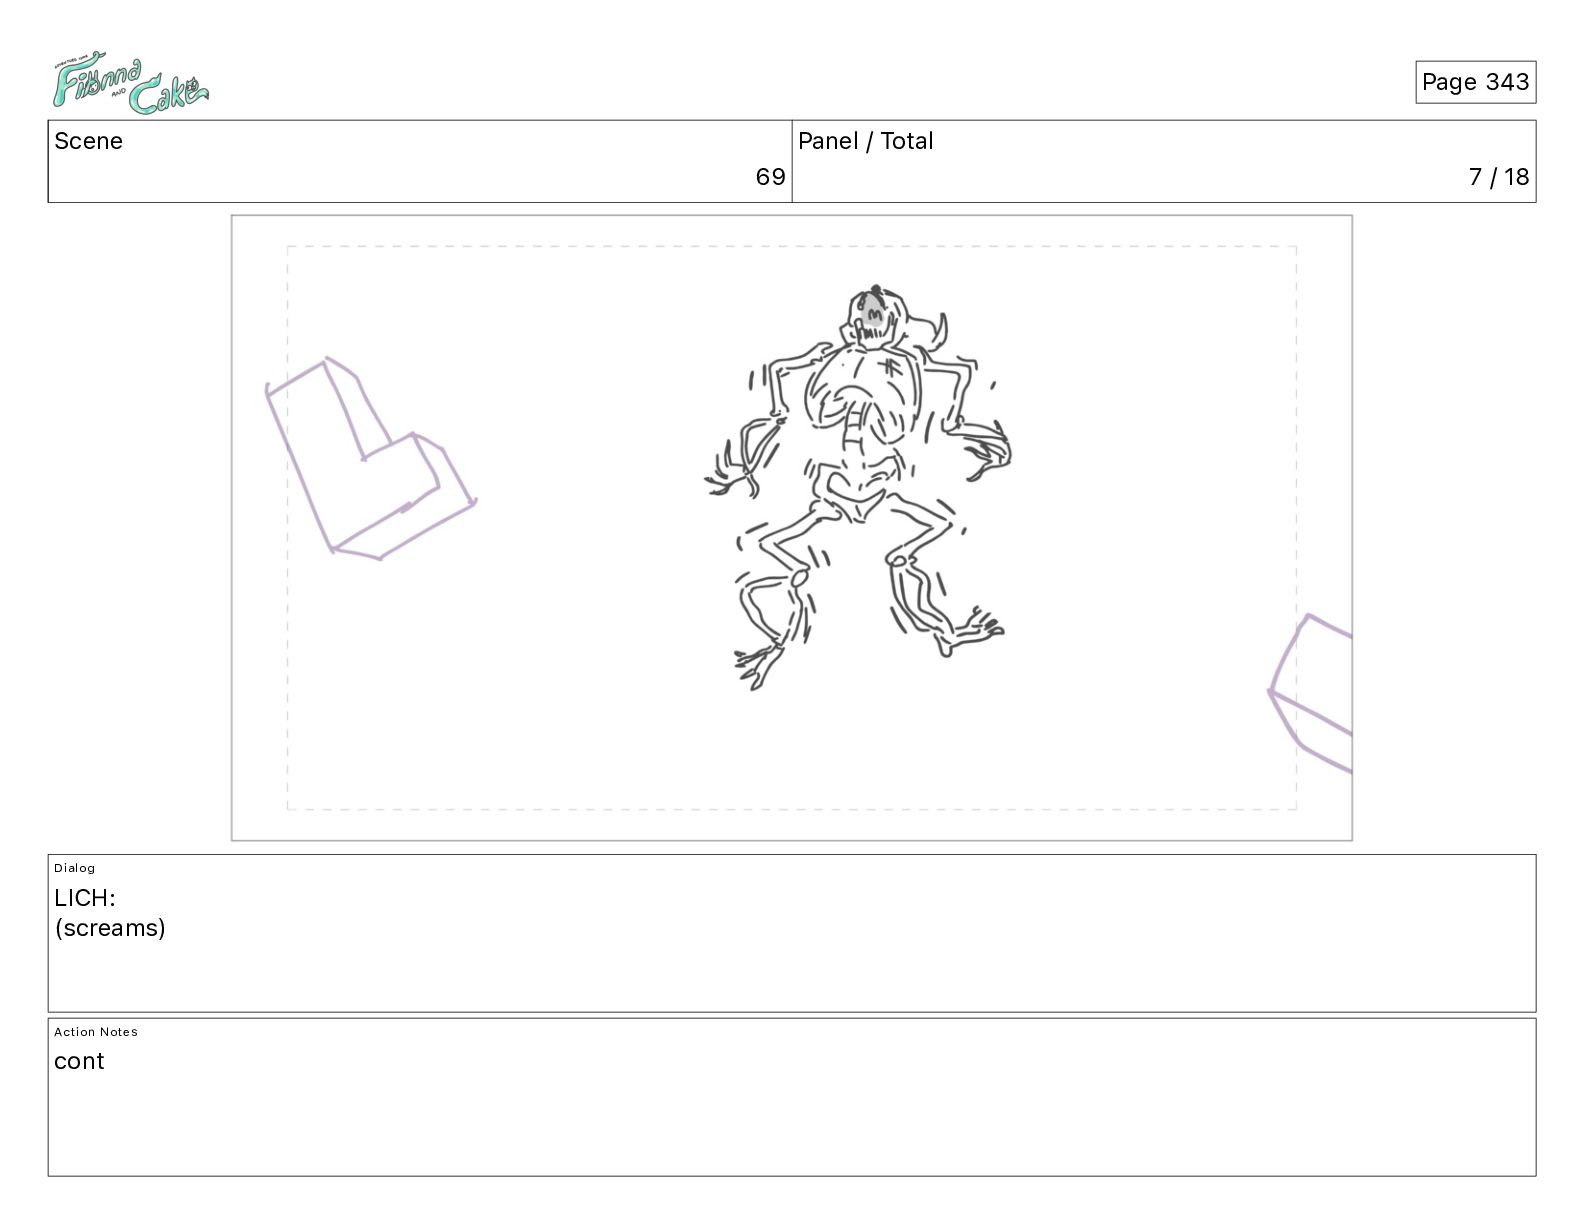Select the cont action note text

(x=79, y=1062)
